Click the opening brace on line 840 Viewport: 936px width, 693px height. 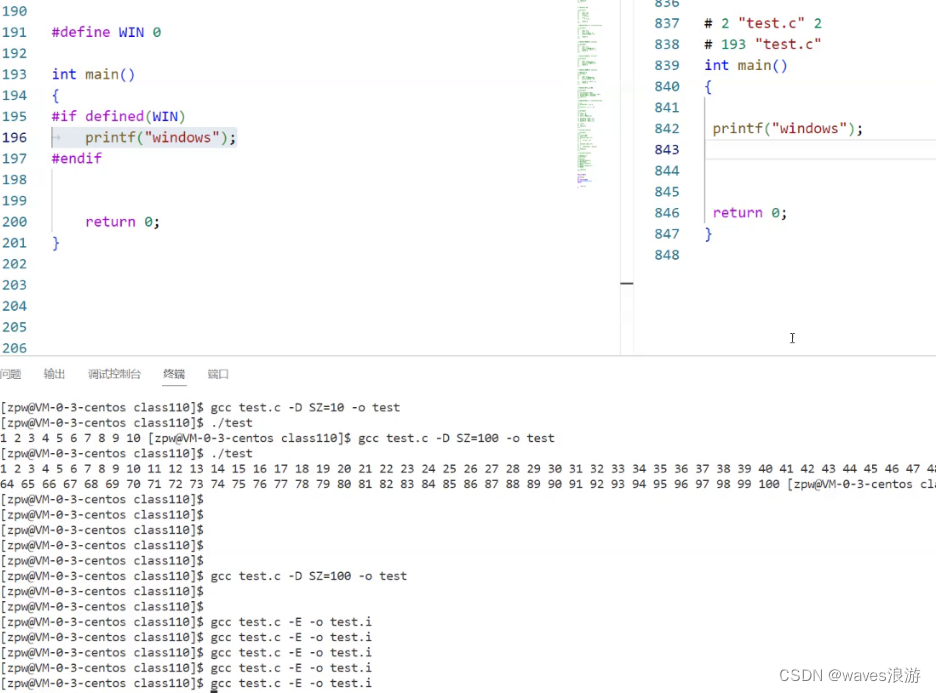pos(708,87)
